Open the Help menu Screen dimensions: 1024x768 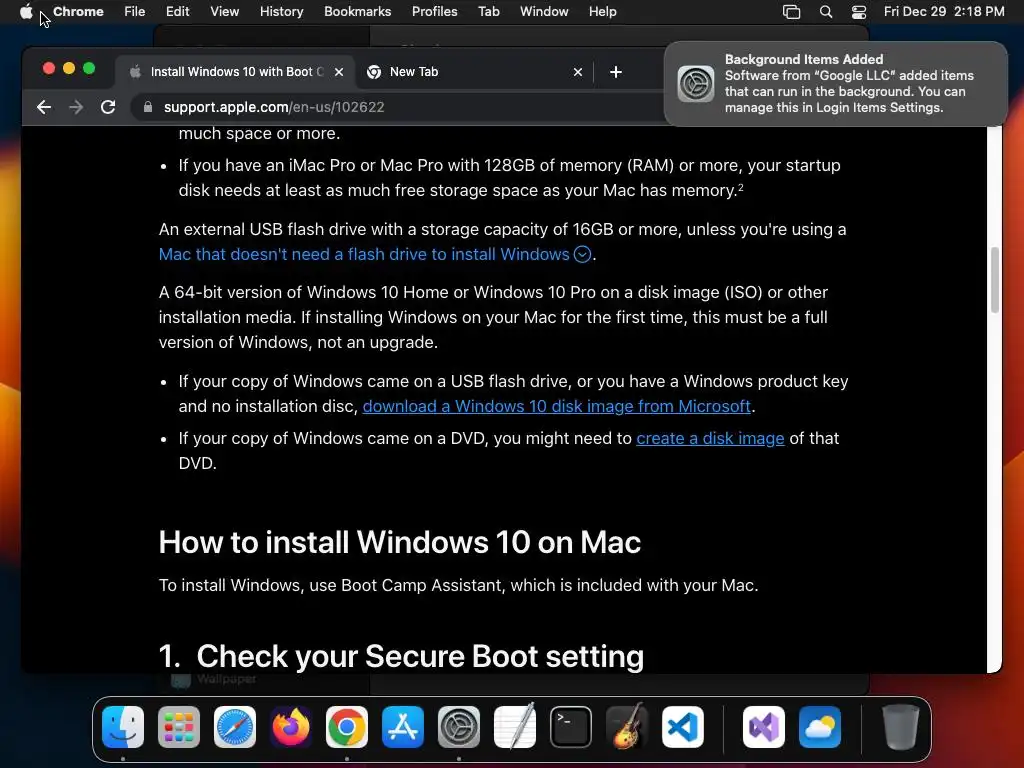pyautogui.click(x=602, y=12)
